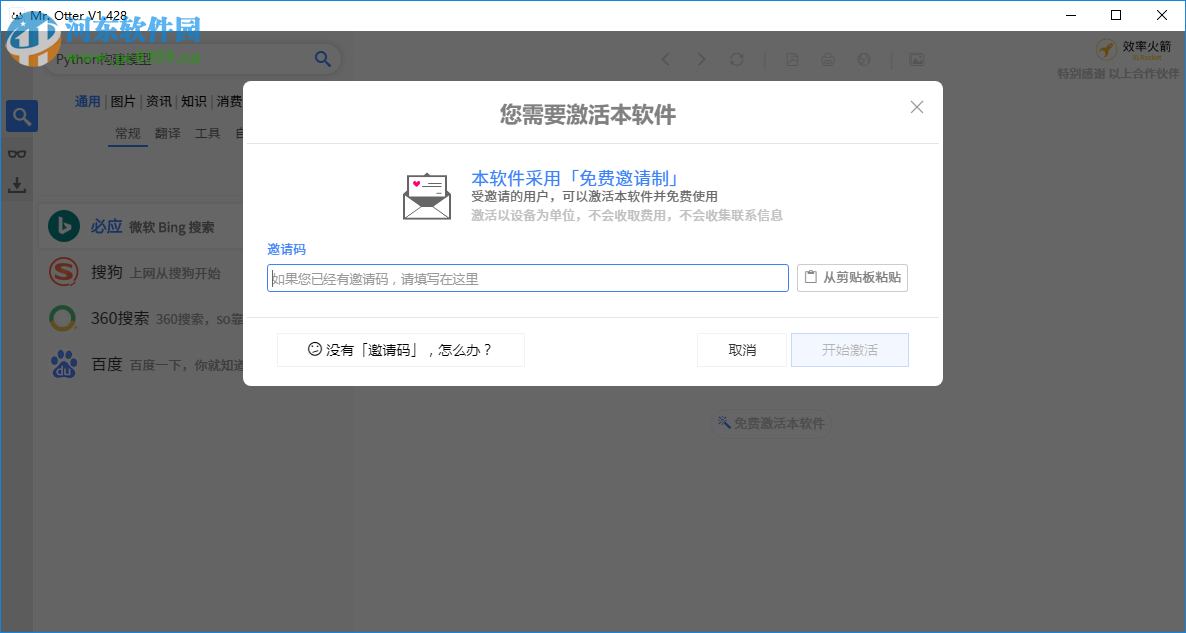The image size is (1186, 633).
Task: Click the printer toolbar icon
Action: click(x=828, y=60)
